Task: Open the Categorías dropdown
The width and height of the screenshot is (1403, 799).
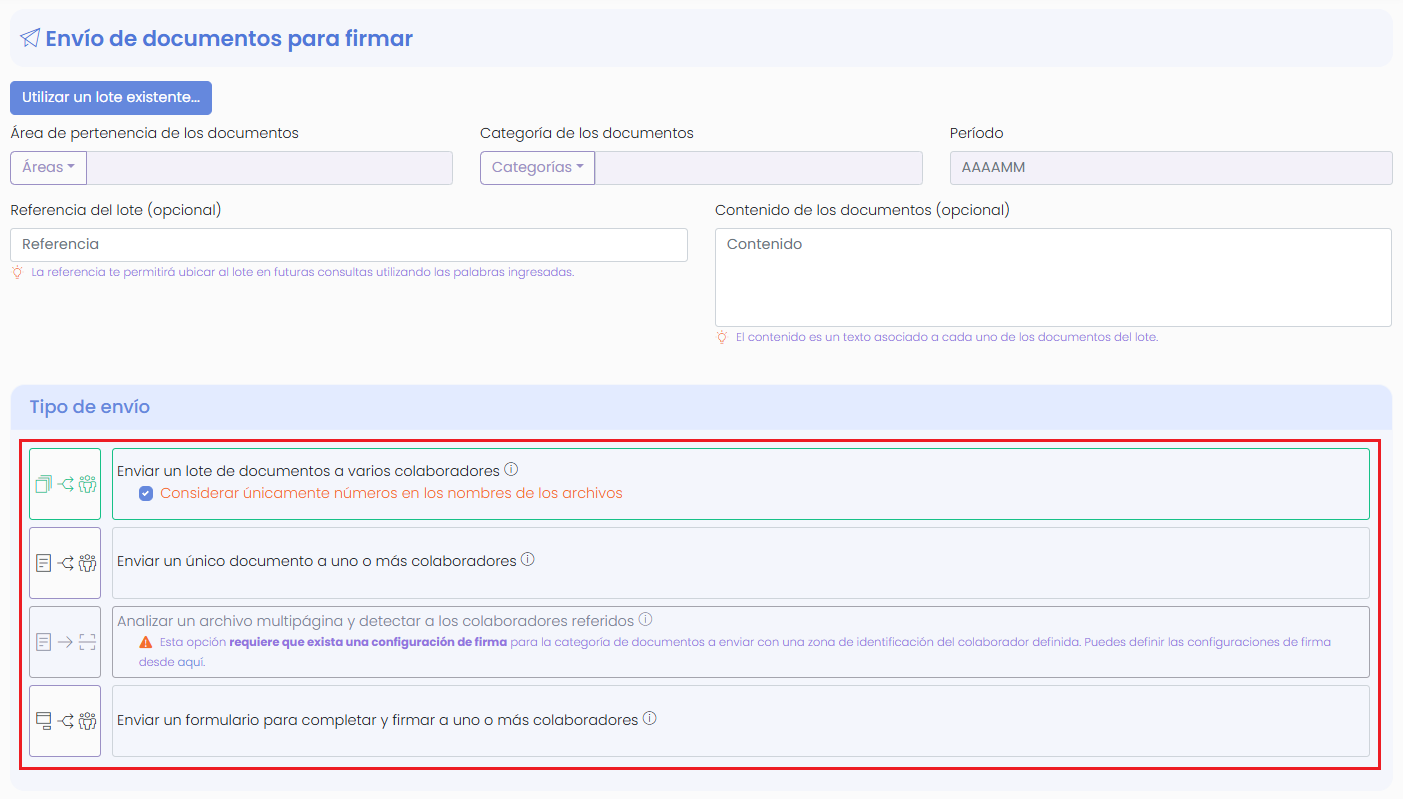Action: tap(537, 168)
